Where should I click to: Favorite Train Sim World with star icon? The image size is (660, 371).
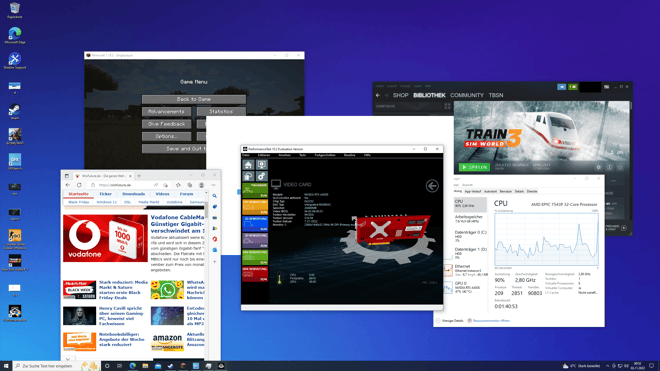click(620, 167)
